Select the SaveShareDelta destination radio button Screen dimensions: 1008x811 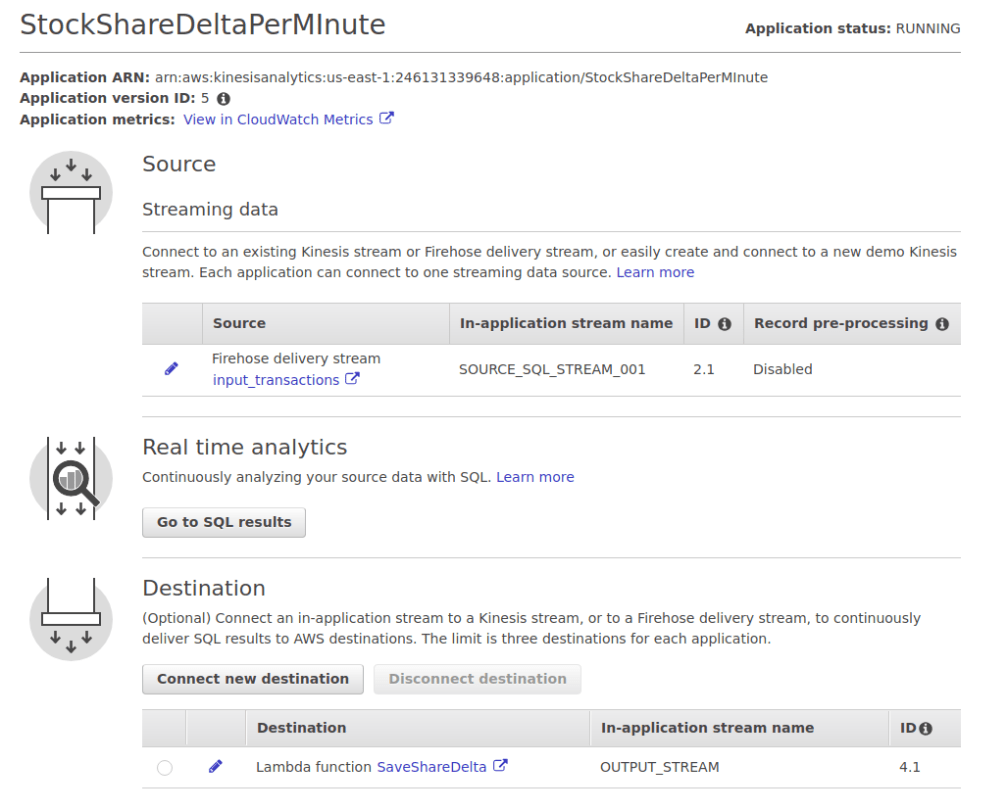click(164, 768)
